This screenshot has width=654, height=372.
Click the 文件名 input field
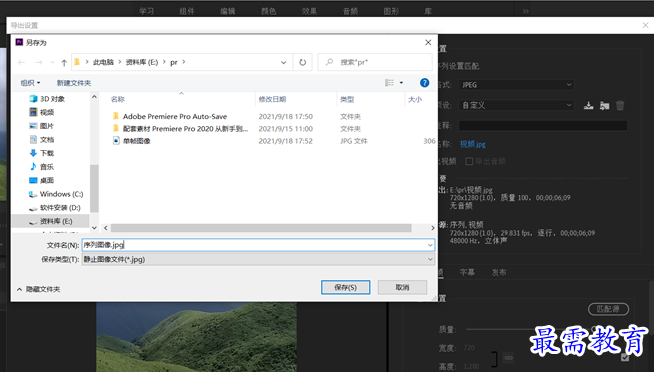(x=258, y=245)
